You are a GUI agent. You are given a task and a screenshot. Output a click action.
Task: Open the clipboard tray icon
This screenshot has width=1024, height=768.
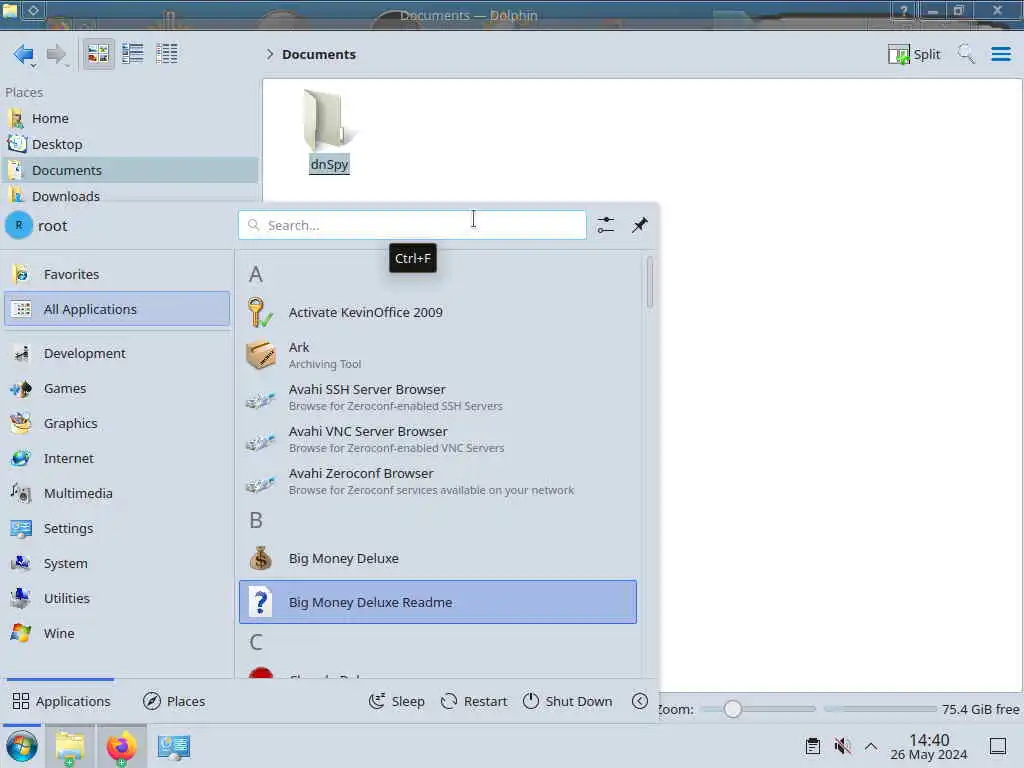coord(812,746)
